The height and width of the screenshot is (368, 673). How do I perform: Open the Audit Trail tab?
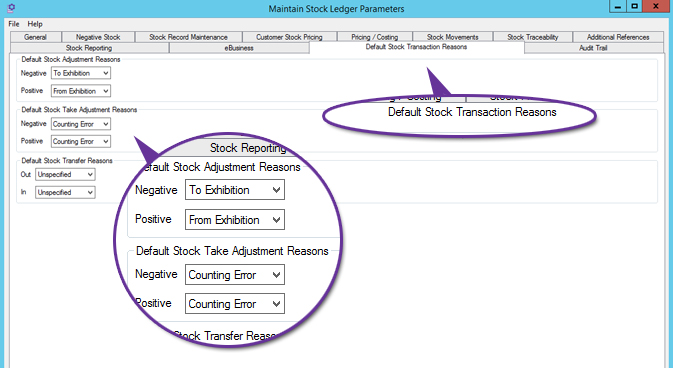point(593,48)
